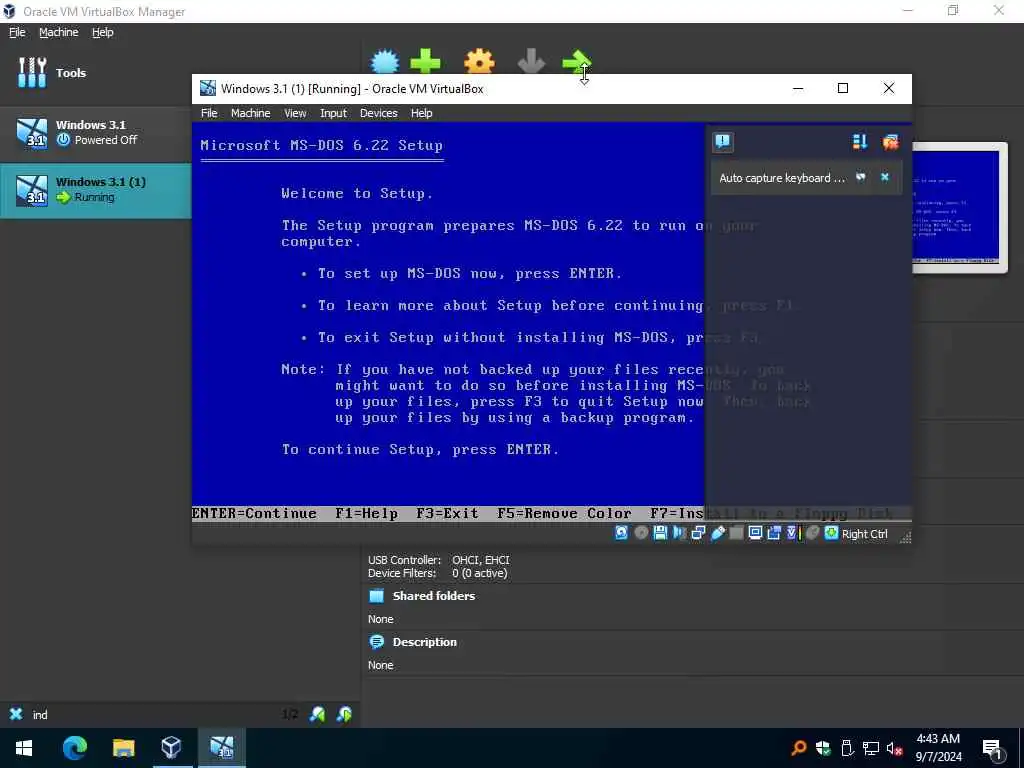Click the New machine starburst icon in Manager toolbar

[x=385, y=61]
